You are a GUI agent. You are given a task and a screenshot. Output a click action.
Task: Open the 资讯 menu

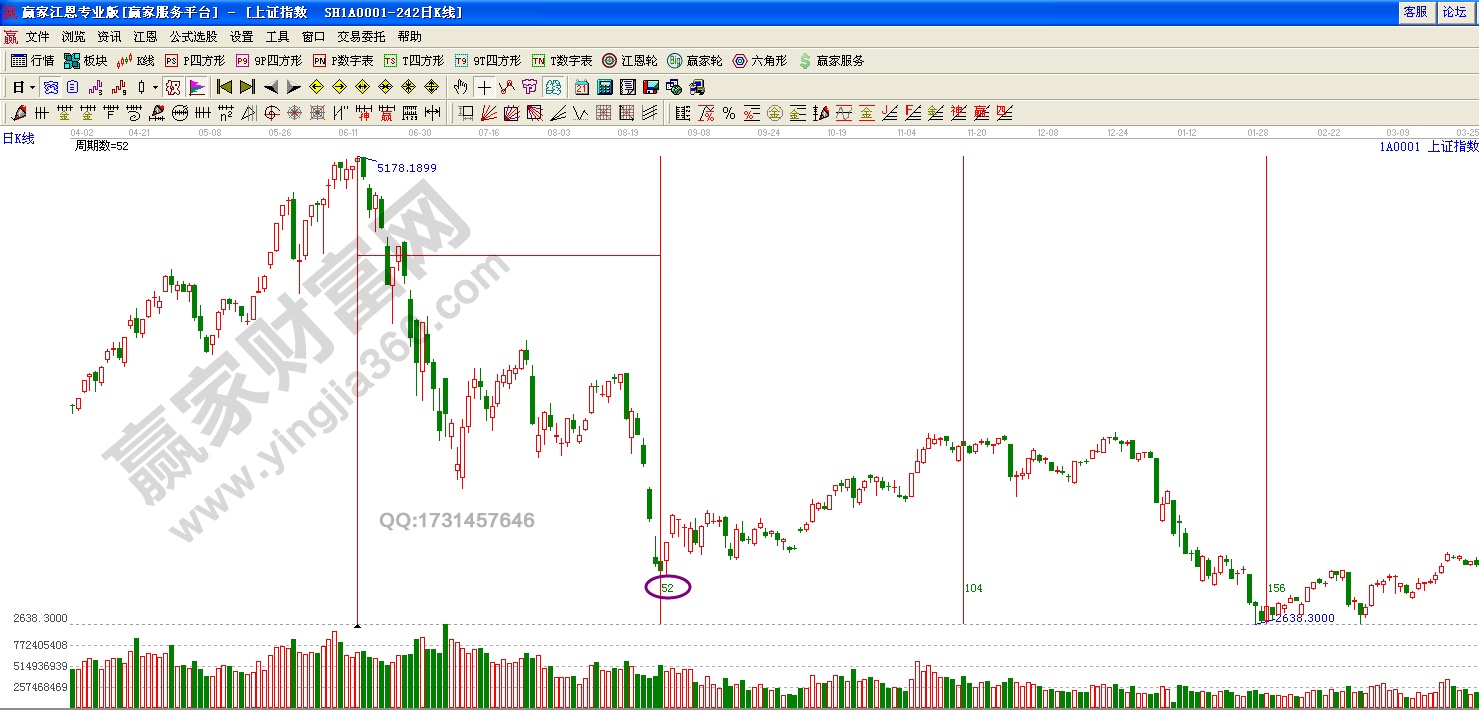pos(109,36)
